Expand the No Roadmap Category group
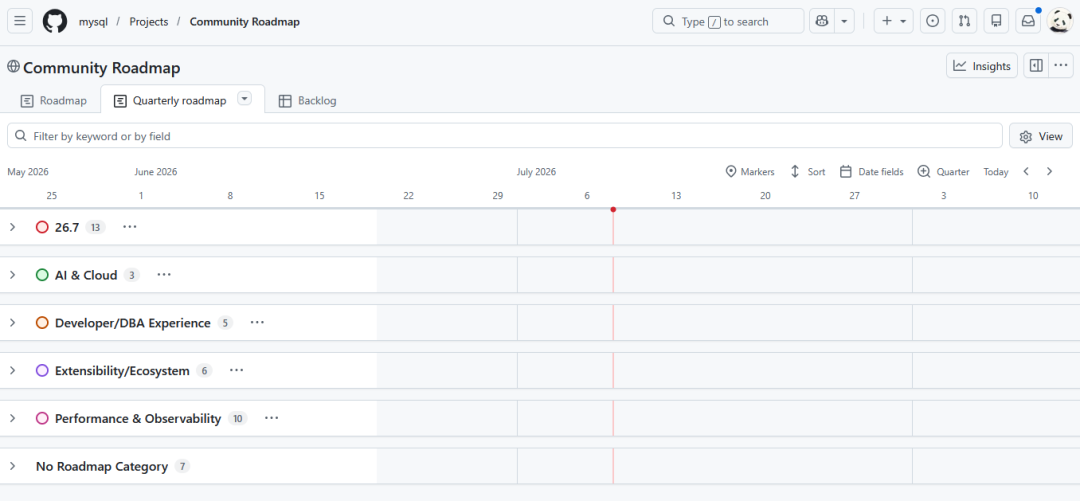The height and width of the screenshot is (501, 1080). [12, 466]
